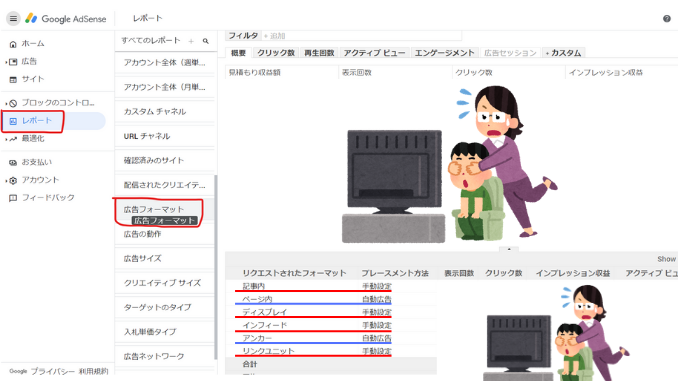Screen dimensions: 678x381
Task: Select the 広告ネットワーク report
Action: point(165,356)
